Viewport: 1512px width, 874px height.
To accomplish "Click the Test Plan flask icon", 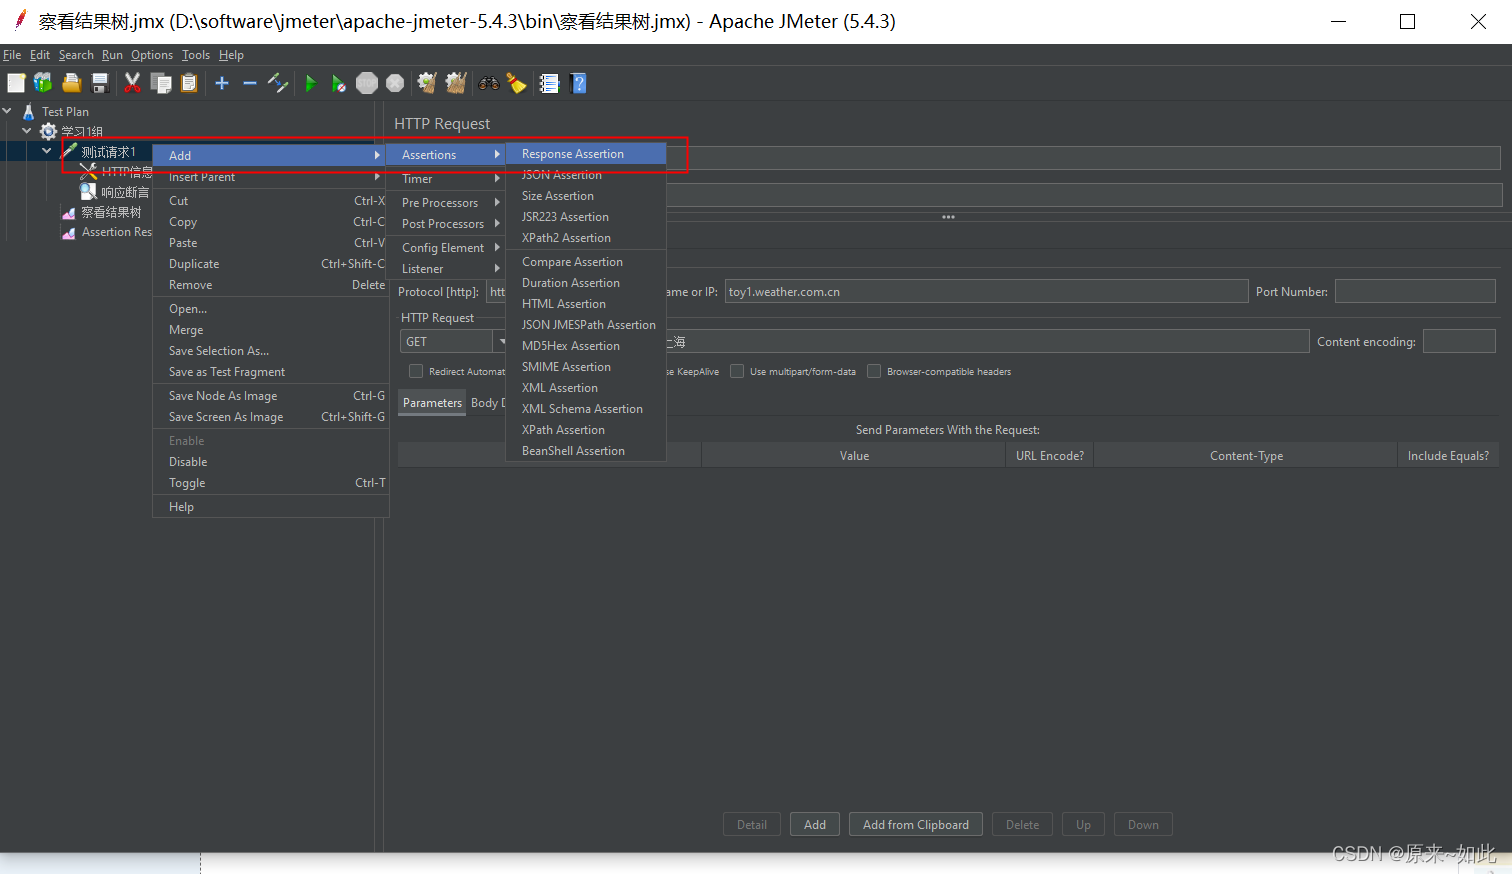I will 28,111.
